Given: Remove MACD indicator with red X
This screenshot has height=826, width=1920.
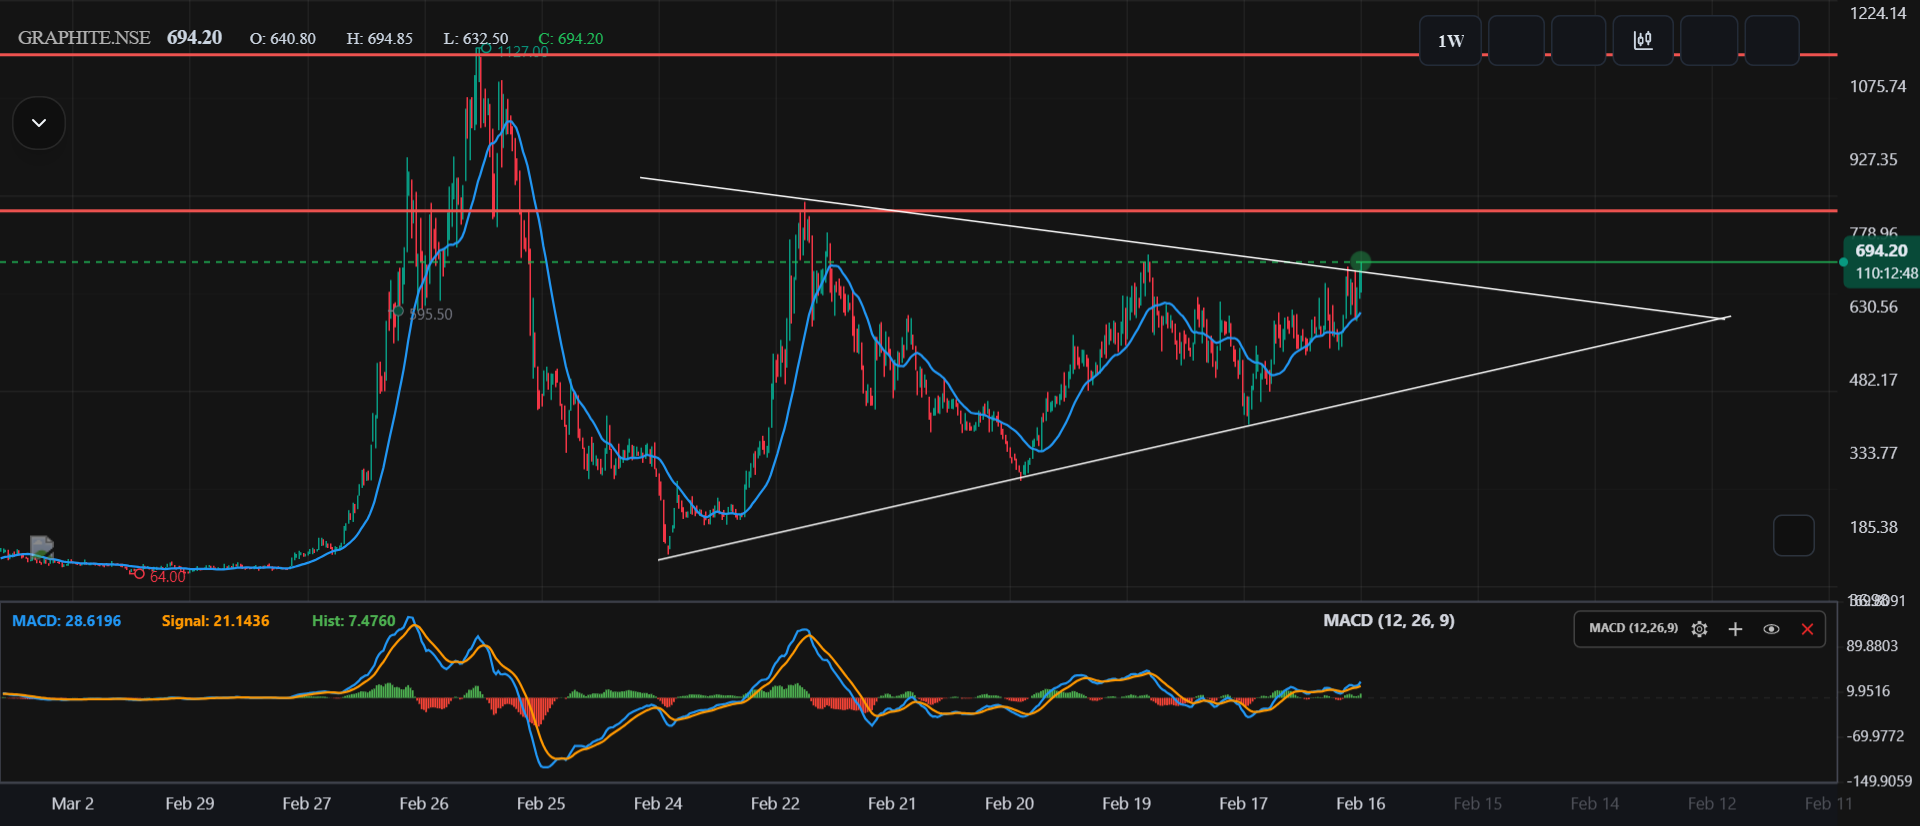Looking at the screenshot, I should [x=1807, y=629].
